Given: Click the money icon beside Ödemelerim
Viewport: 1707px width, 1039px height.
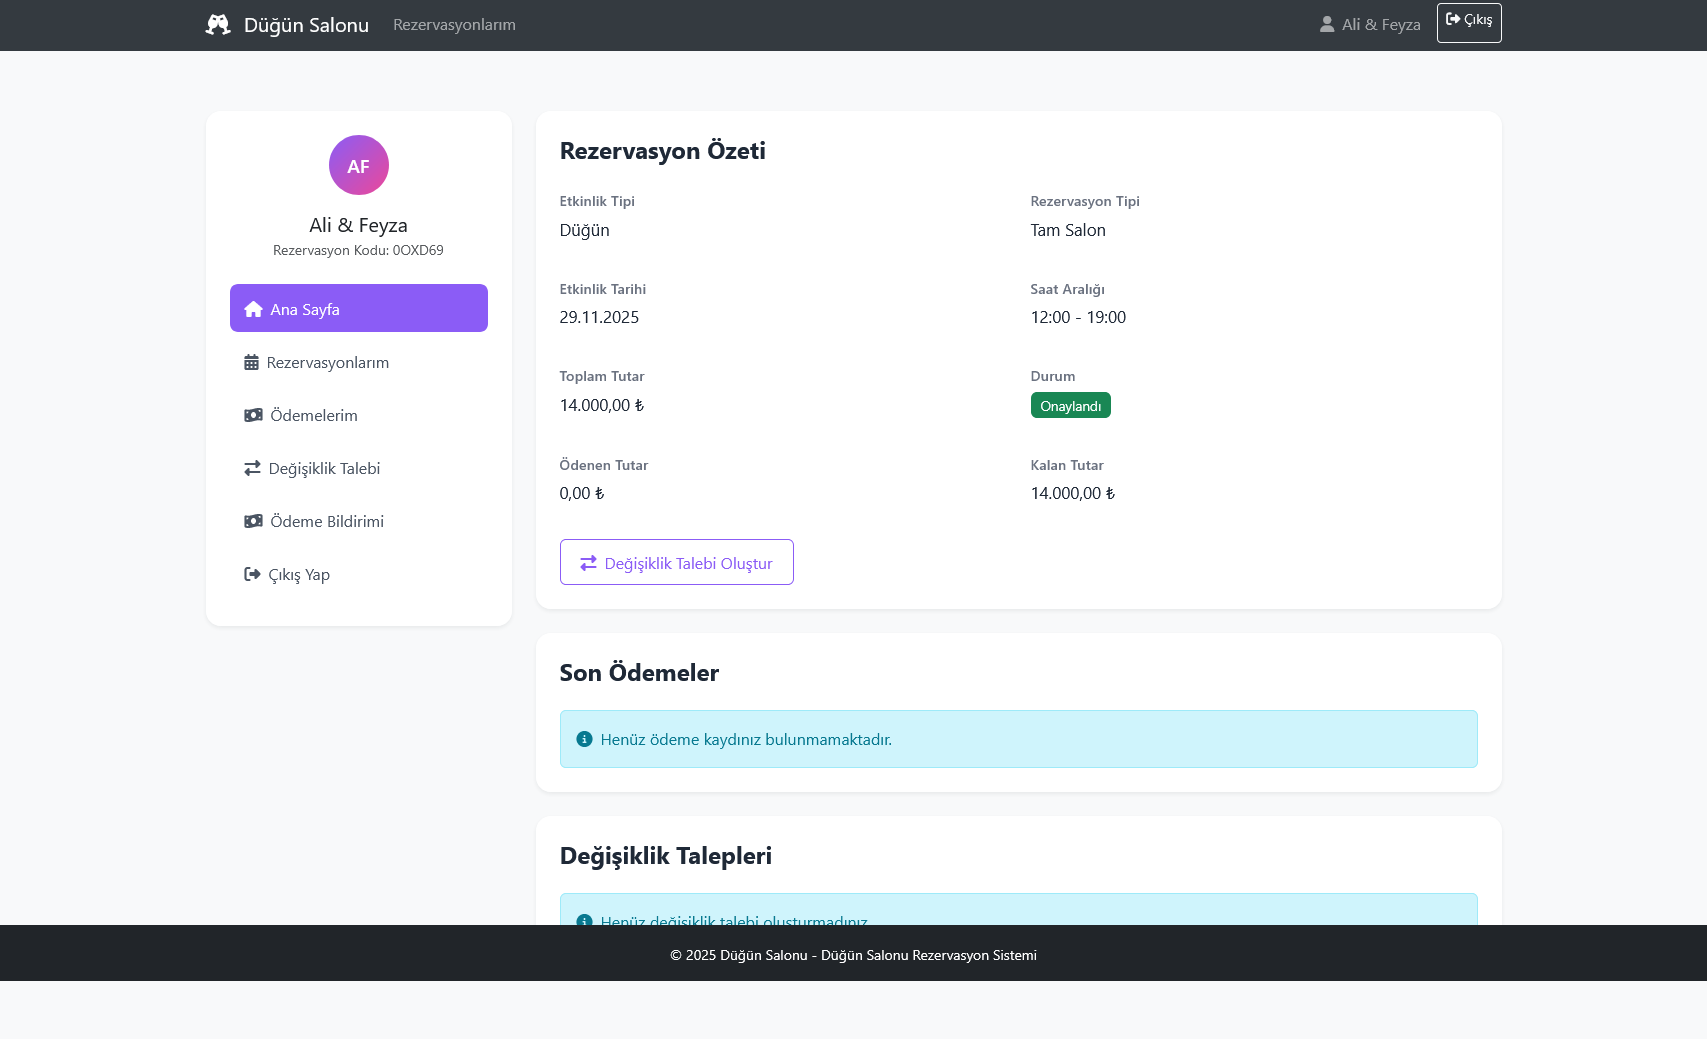Looking at the screenshot, I should point(253,415).
